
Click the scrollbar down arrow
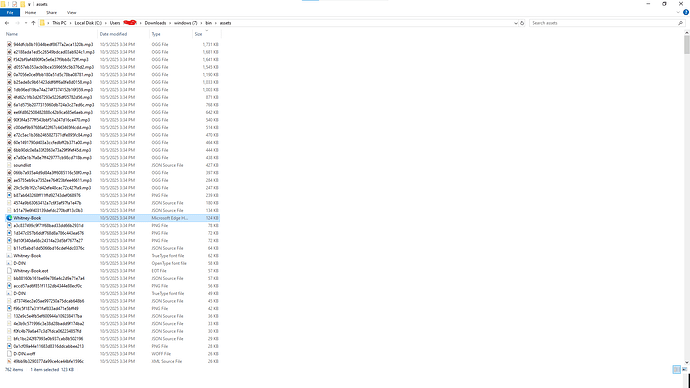(686, 362)
